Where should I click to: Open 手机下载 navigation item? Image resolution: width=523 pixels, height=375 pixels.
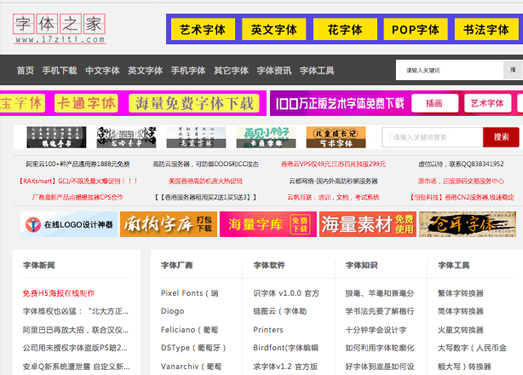click(60, 70)
